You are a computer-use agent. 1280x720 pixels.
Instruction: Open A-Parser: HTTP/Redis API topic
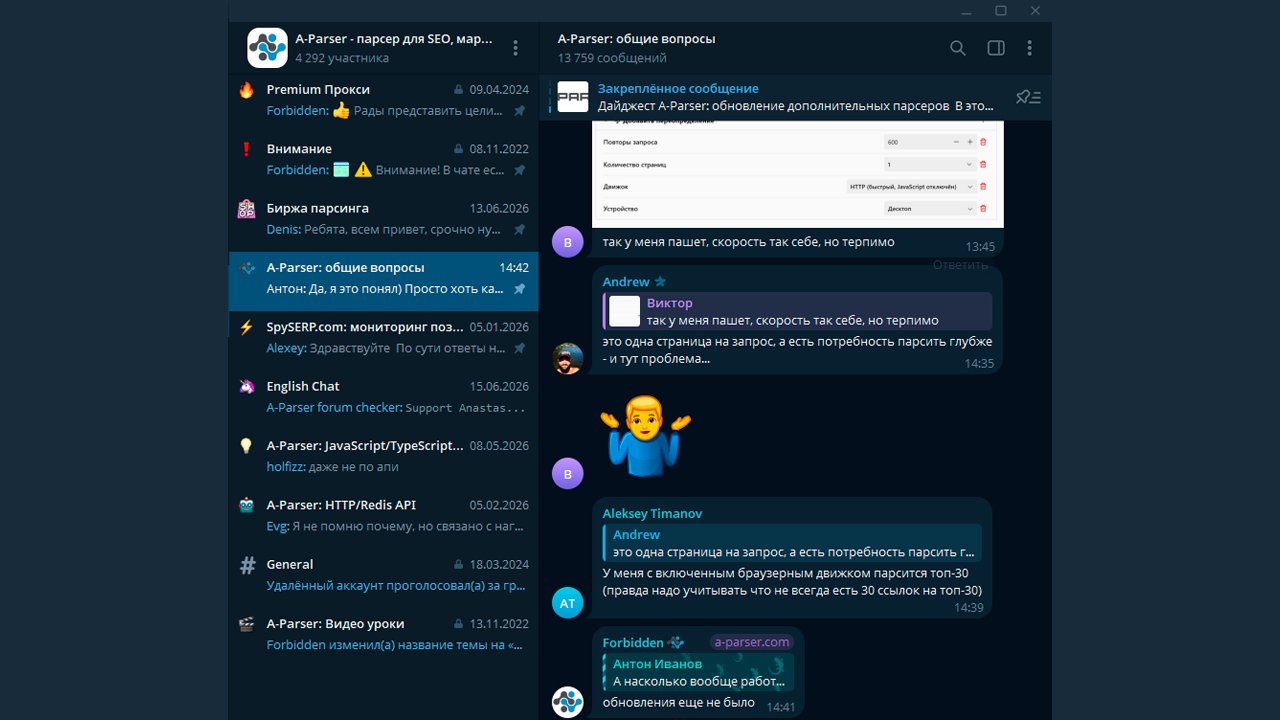(x=383, y=515)
